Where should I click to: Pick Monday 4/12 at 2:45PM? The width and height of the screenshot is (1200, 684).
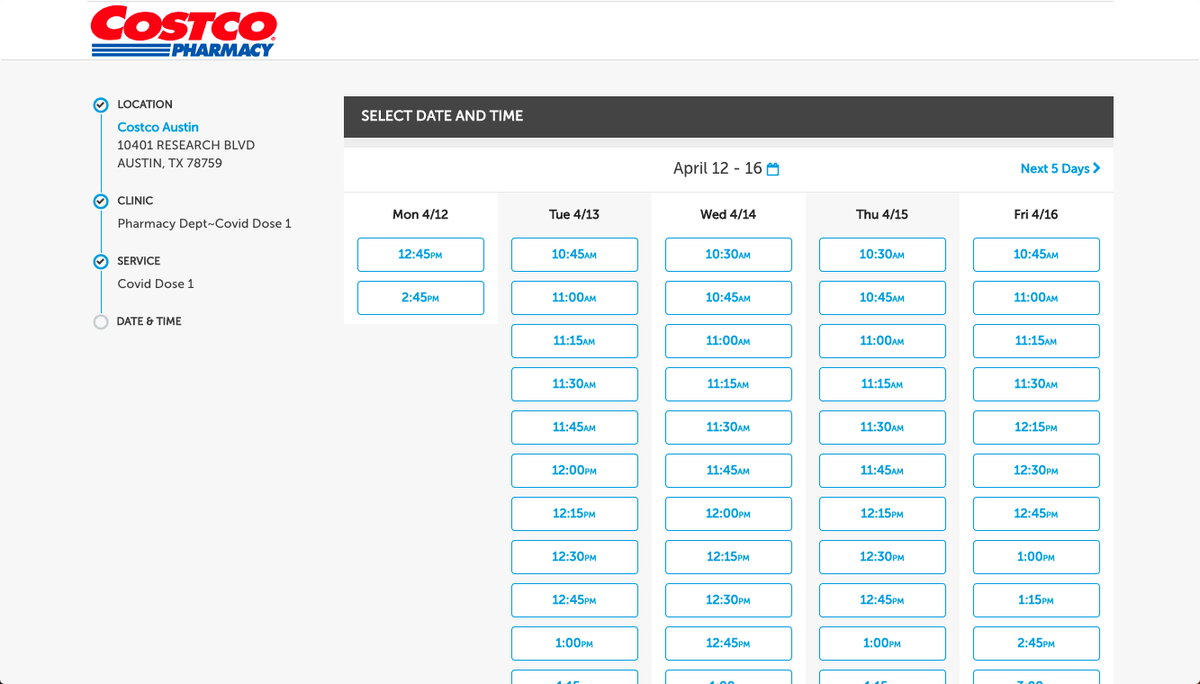(420, 298)
